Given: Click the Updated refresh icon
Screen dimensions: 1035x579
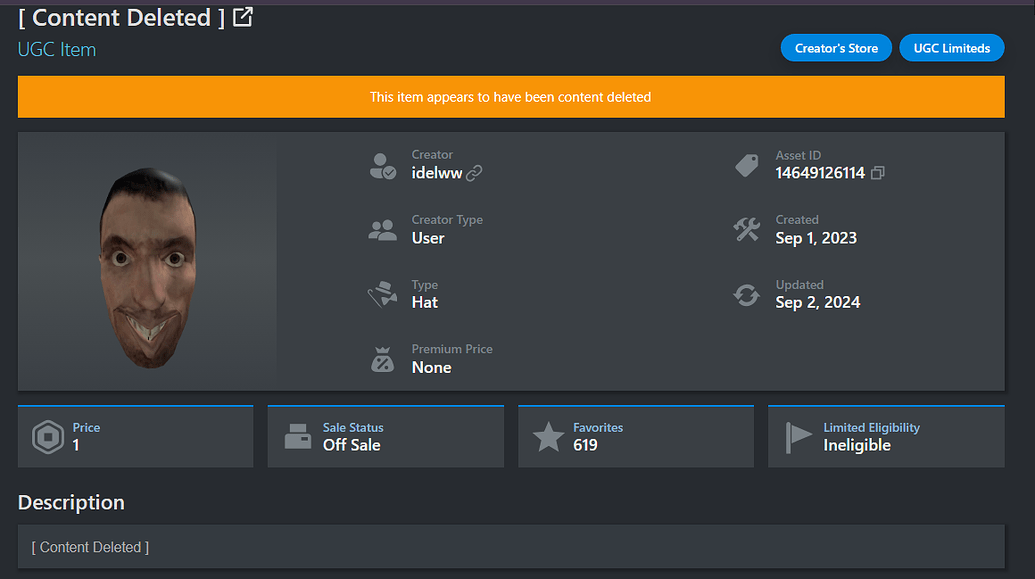Looking at the screenshot, I should click(x=747, y=295).
